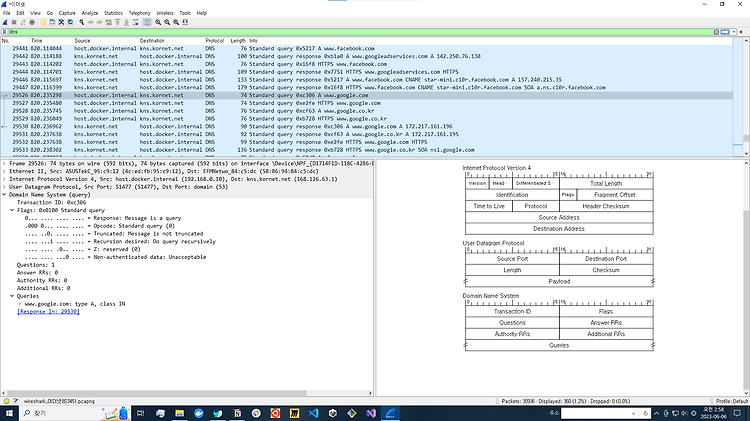Expand the User Datagram Protocol row
Image resolution: width=750 pixels, height=421 pixels.
click(4, 187)
